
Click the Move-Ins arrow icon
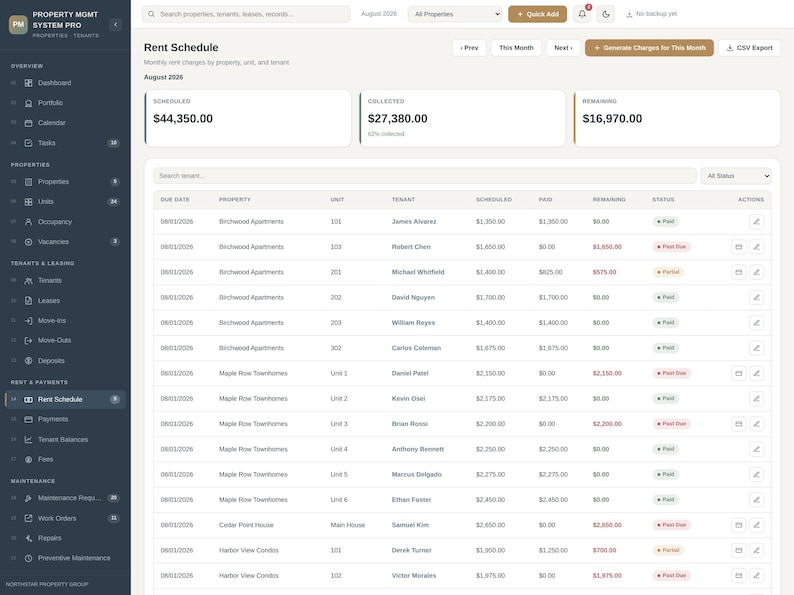tap(28, 321)
